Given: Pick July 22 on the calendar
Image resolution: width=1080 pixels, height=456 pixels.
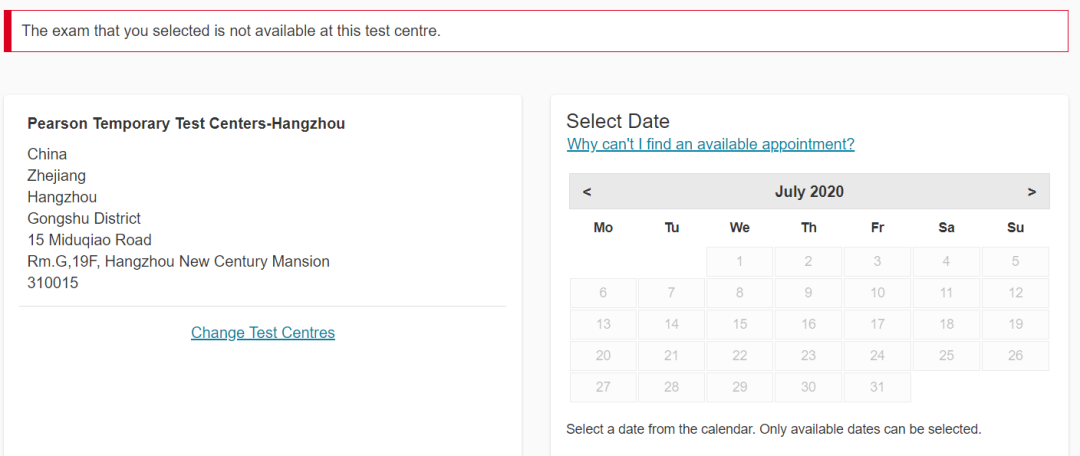Looking at the screenshot, I should [x=740, y=356].
